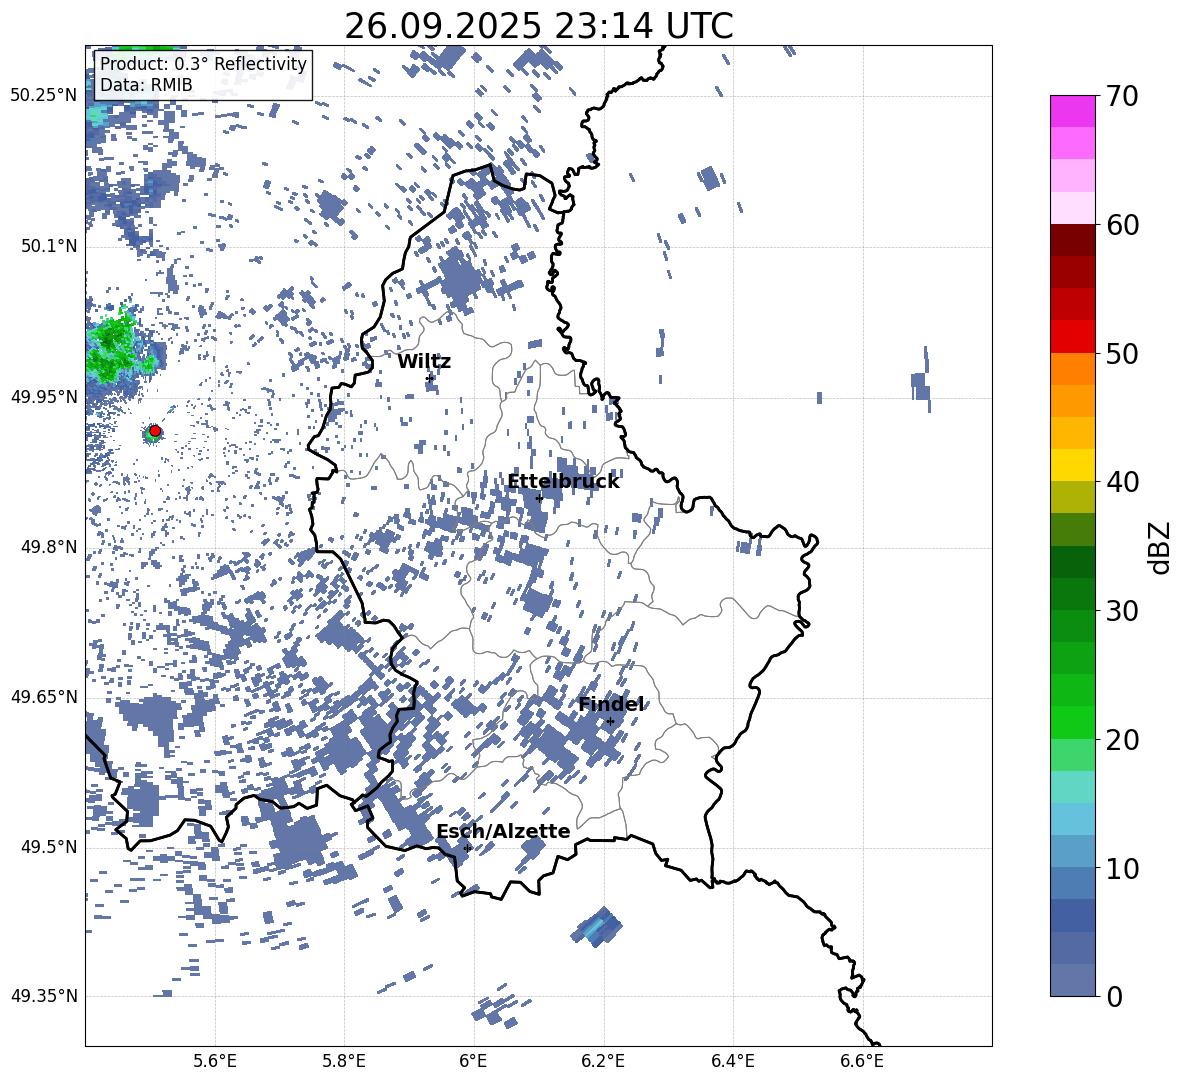The width and height of the screenshot is (1184, 1081).
Task: Click the 0 value on the colorbar
Action: pos(1115,996)
